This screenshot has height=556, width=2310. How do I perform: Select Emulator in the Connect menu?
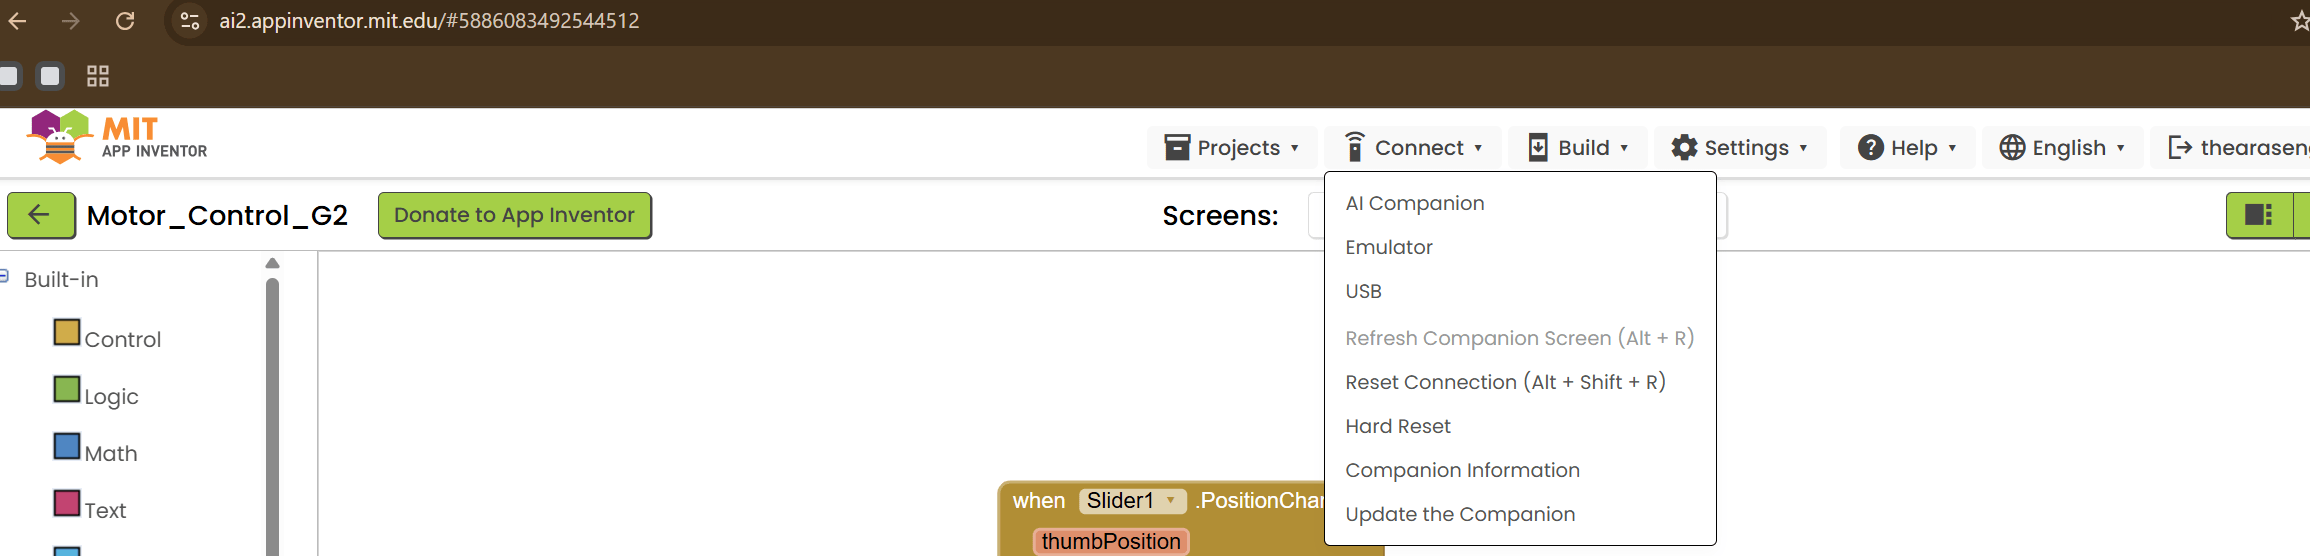click(1388, 247)
